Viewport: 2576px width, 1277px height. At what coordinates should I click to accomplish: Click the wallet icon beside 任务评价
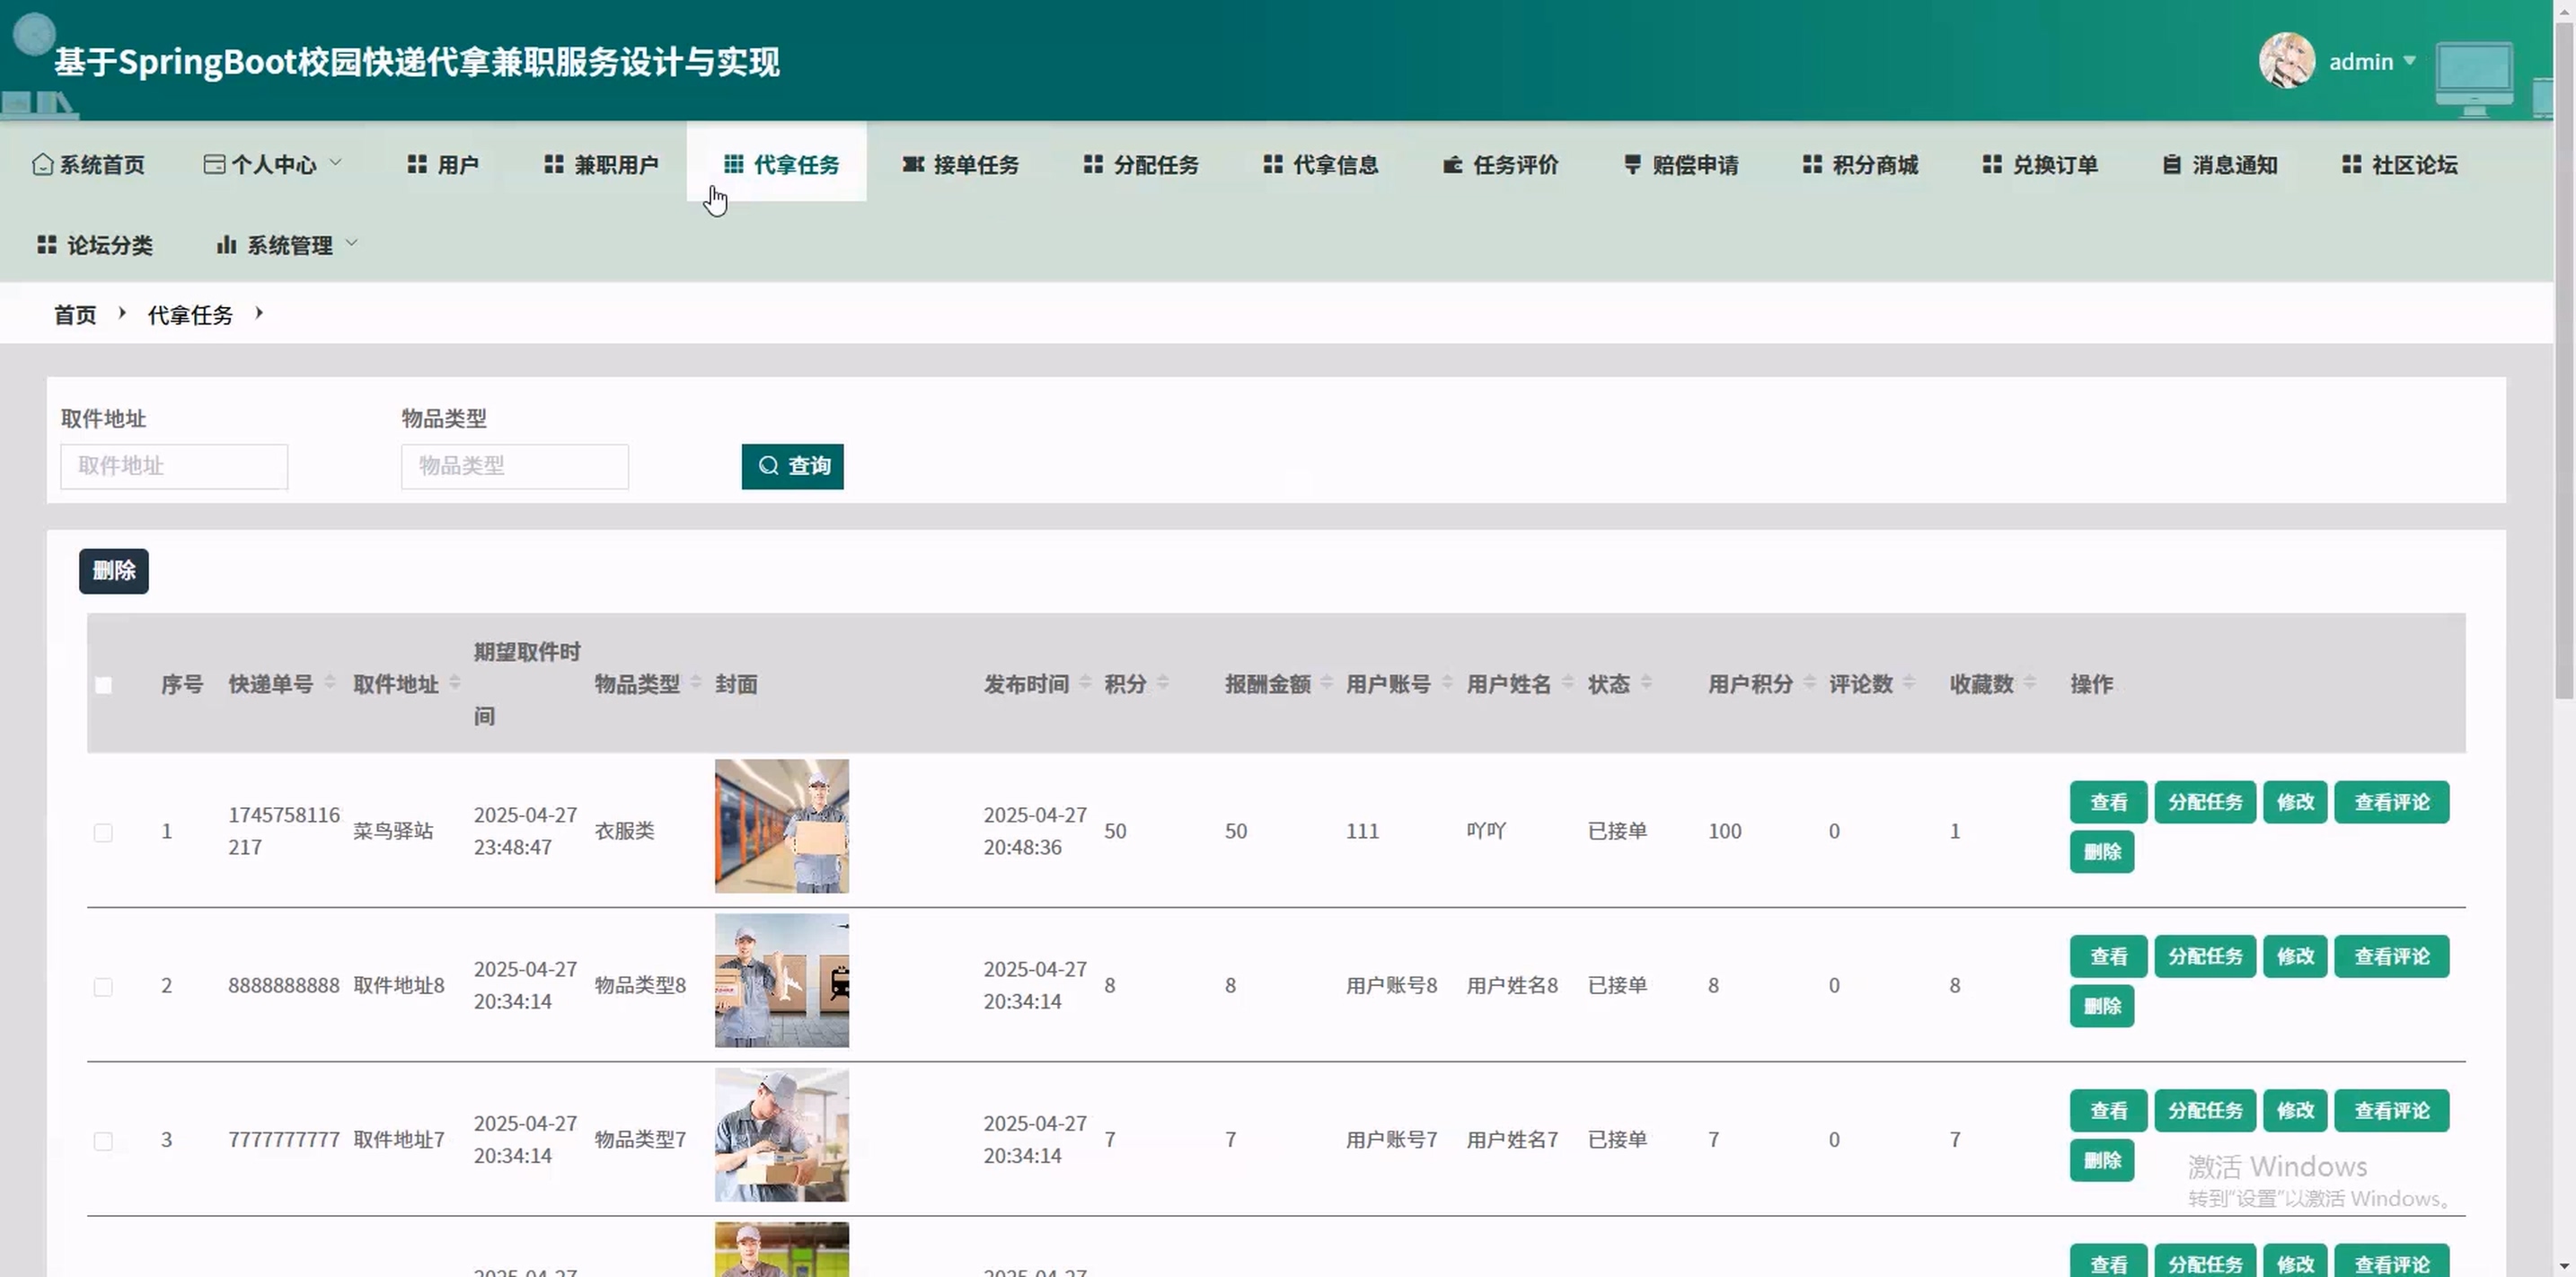point(1452,164)
